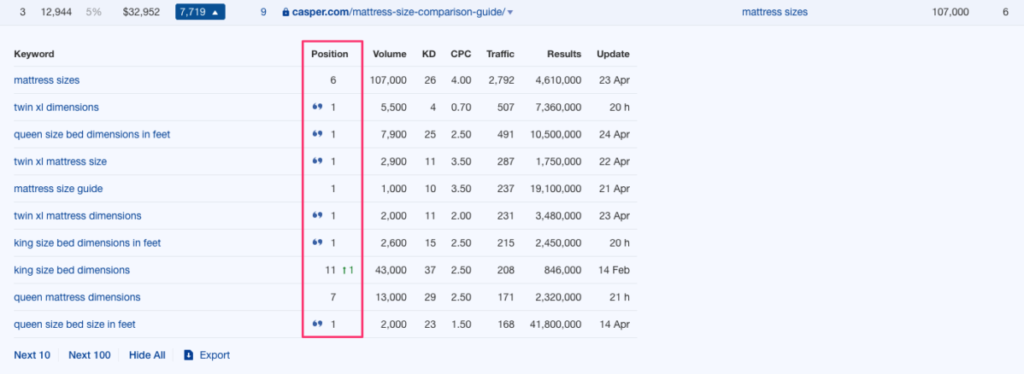Screen dimensions: 1024x374
Task: Click the featured snippet icon for twin xl dimensions
Action: coord(318,107)
